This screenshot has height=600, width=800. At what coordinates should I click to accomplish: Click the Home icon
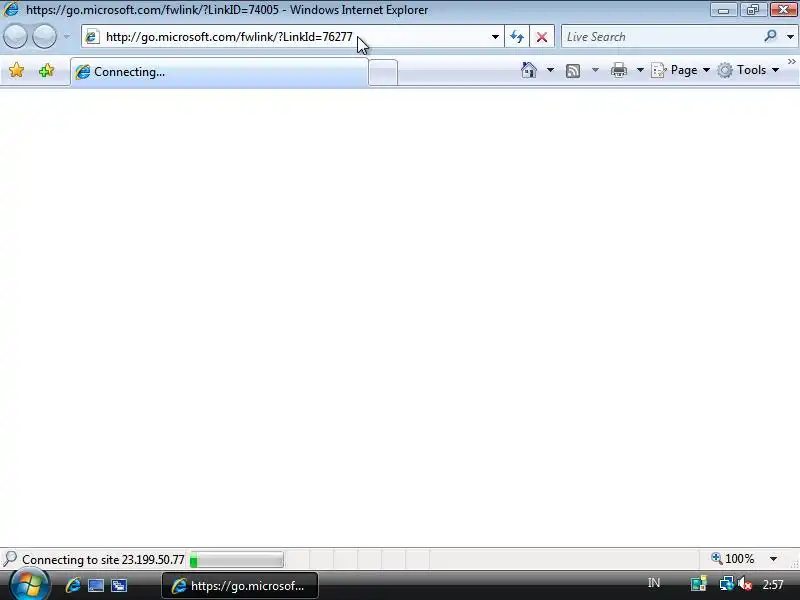pos(529,70)
